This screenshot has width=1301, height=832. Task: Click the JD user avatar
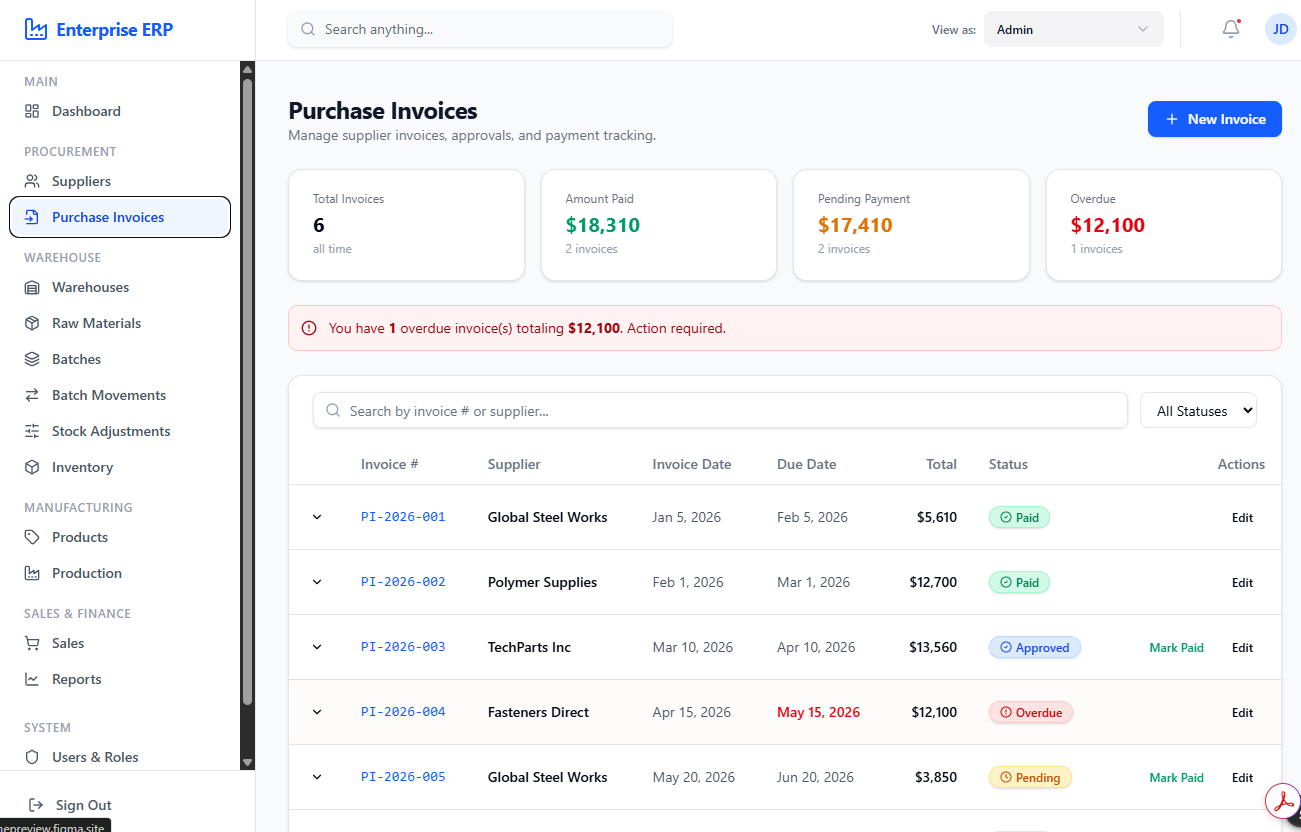point(1281,29)
